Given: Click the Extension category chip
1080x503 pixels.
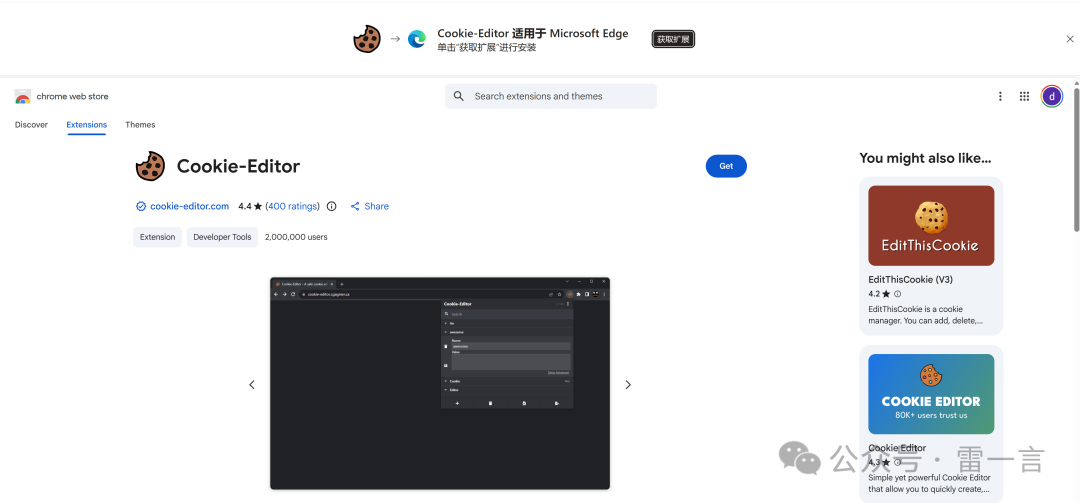Looking at the screenshot, I should 158,237.
